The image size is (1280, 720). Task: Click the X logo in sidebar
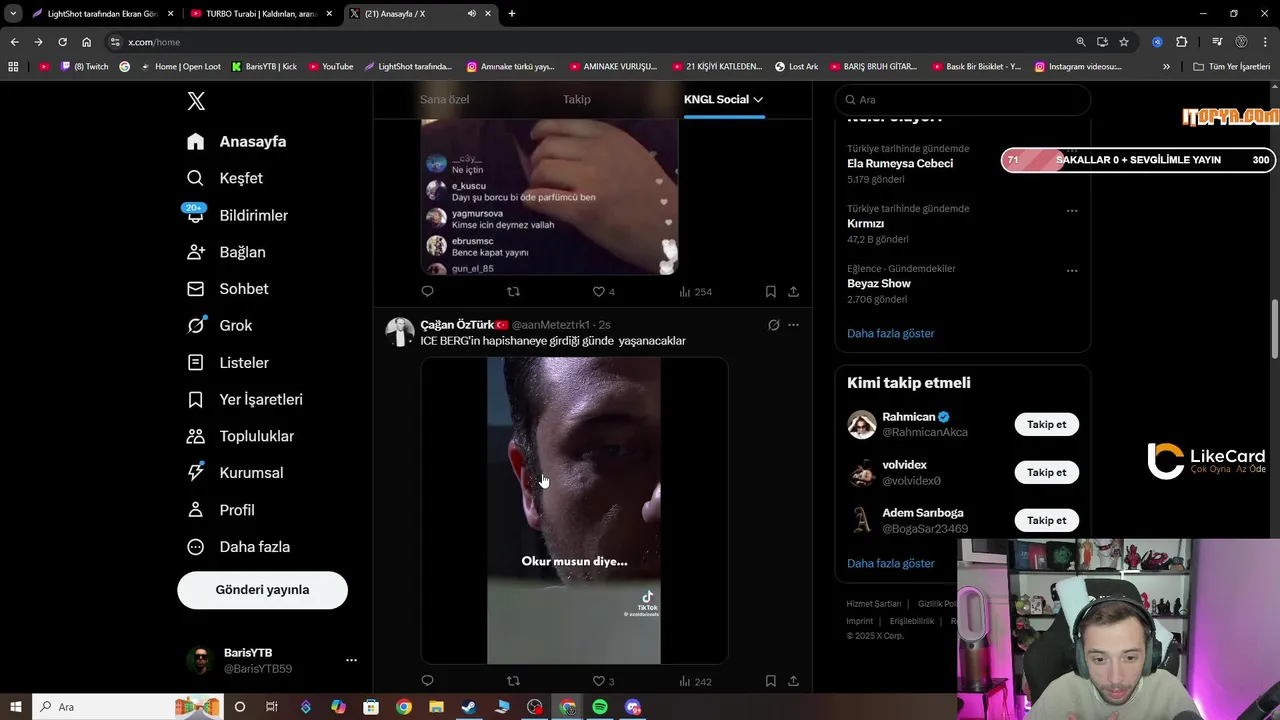point(196,101)
